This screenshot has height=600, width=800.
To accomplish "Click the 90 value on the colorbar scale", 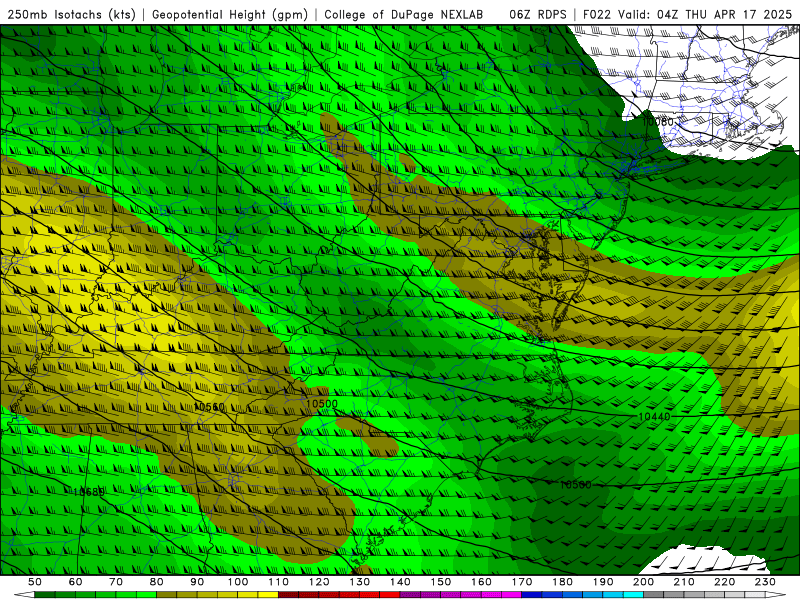I will tap(197, 582).
